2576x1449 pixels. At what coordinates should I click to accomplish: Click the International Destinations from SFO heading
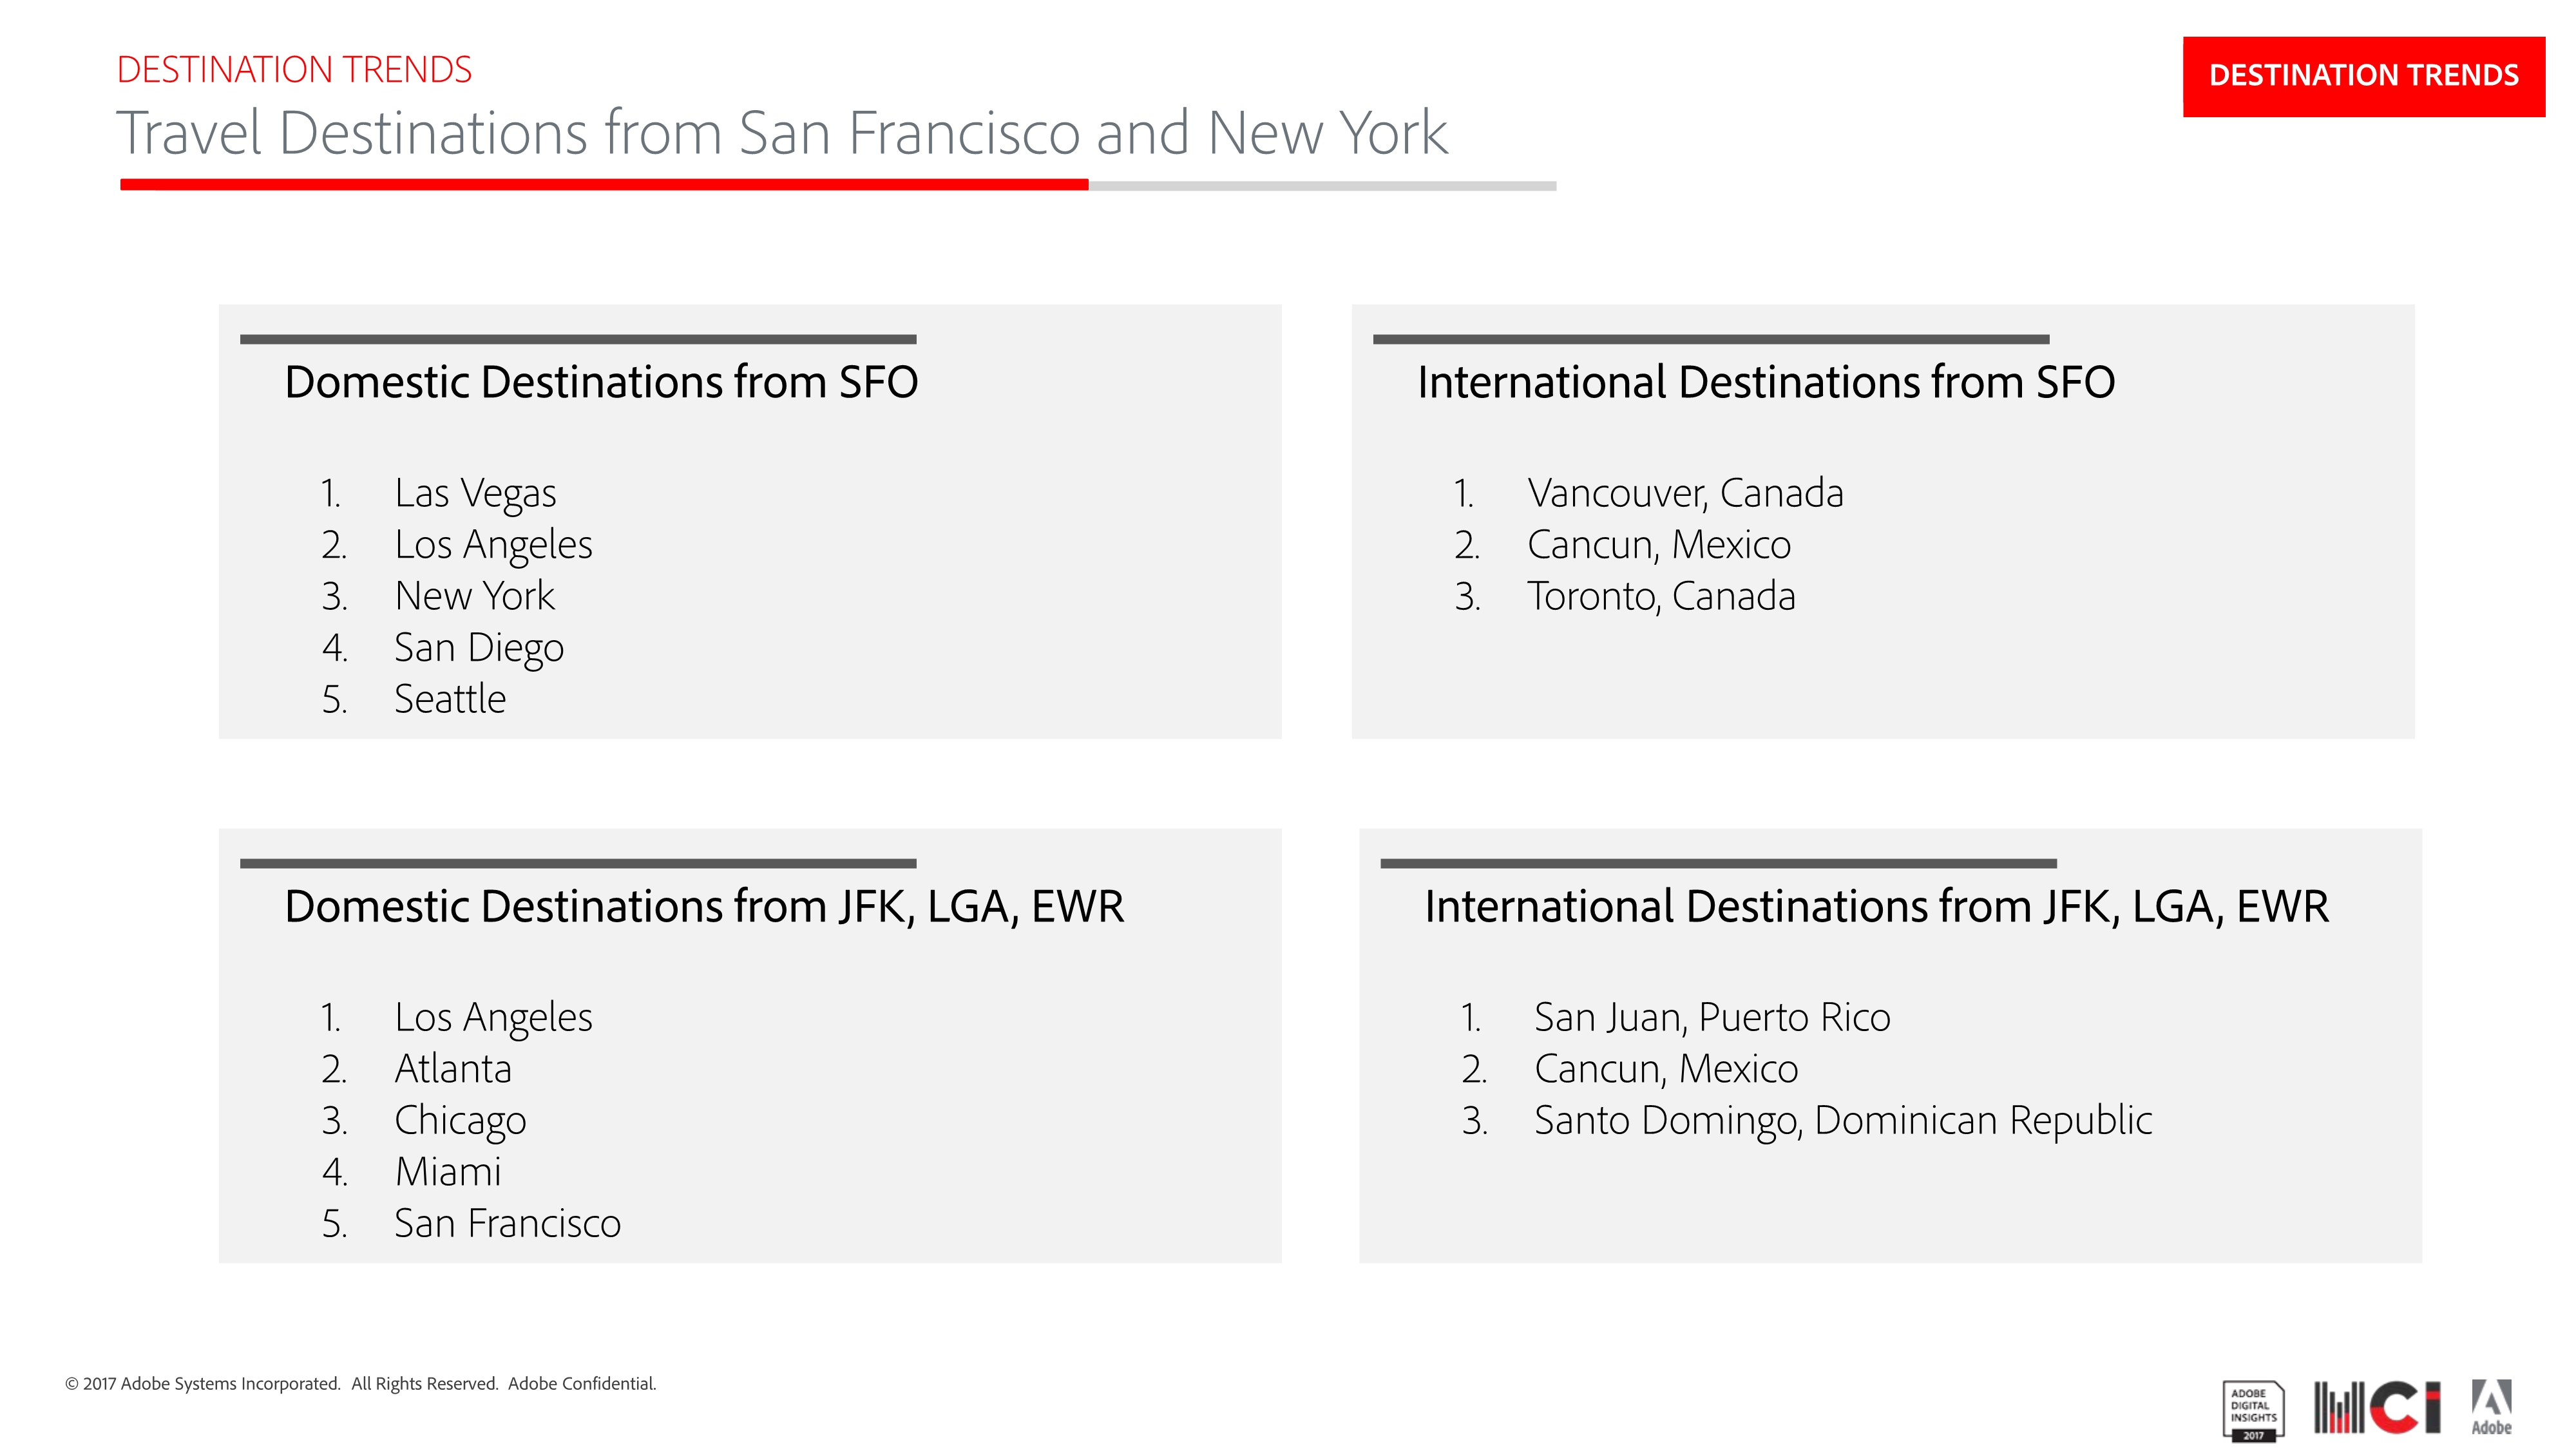[x=1766, y=382]
